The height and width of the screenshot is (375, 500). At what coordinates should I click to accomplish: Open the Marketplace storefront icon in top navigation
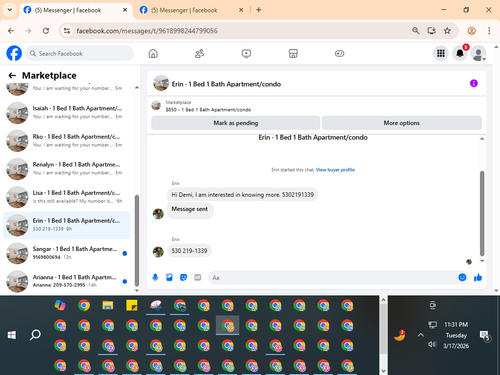[x=293, y=53]
